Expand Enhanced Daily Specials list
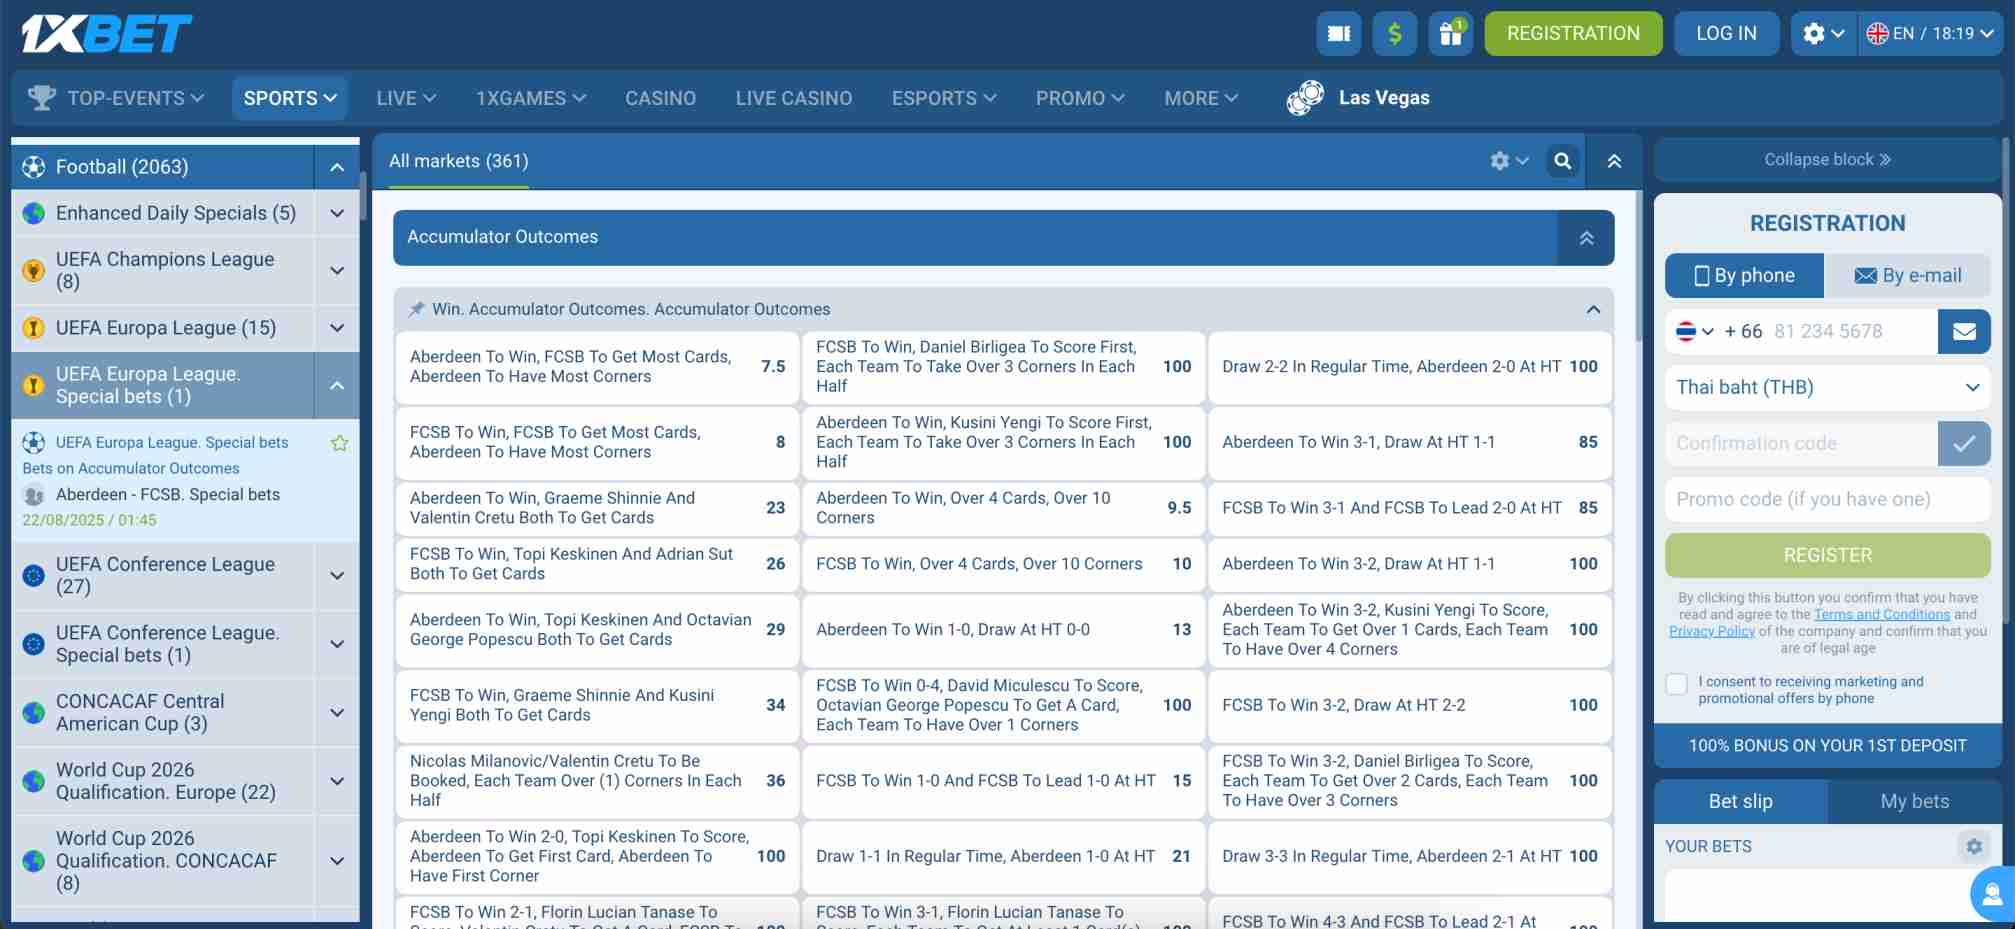The width and height of the screenshot is (2015, 929). pyautogui.click(x=337, y=214)
